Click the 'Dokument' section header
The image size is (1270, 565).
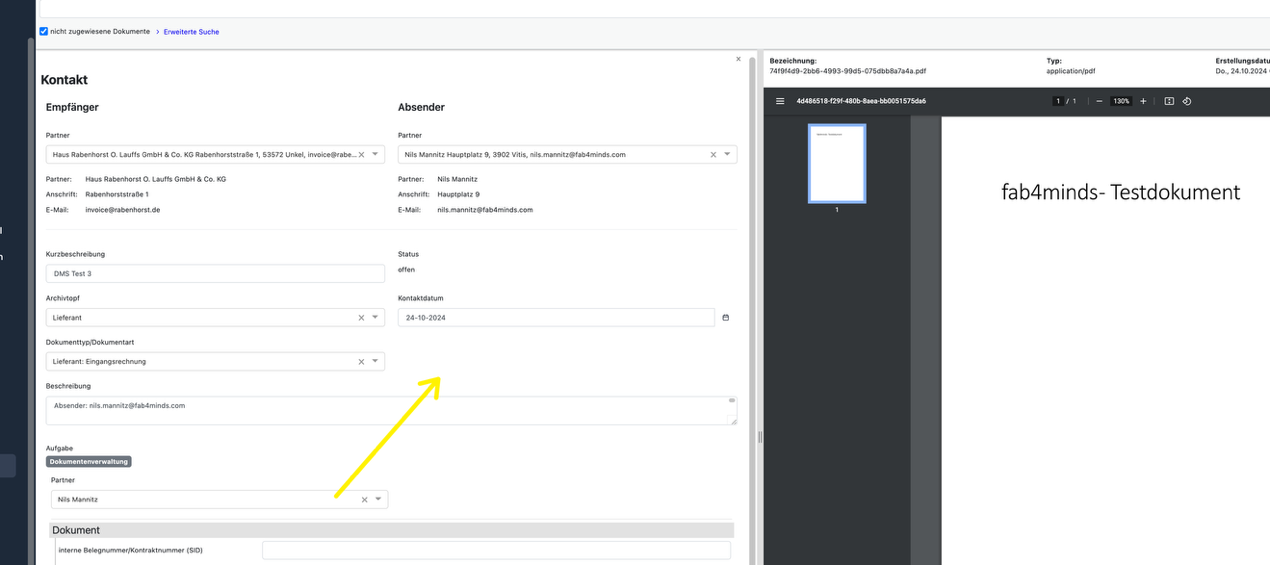(x=391, y=530)
